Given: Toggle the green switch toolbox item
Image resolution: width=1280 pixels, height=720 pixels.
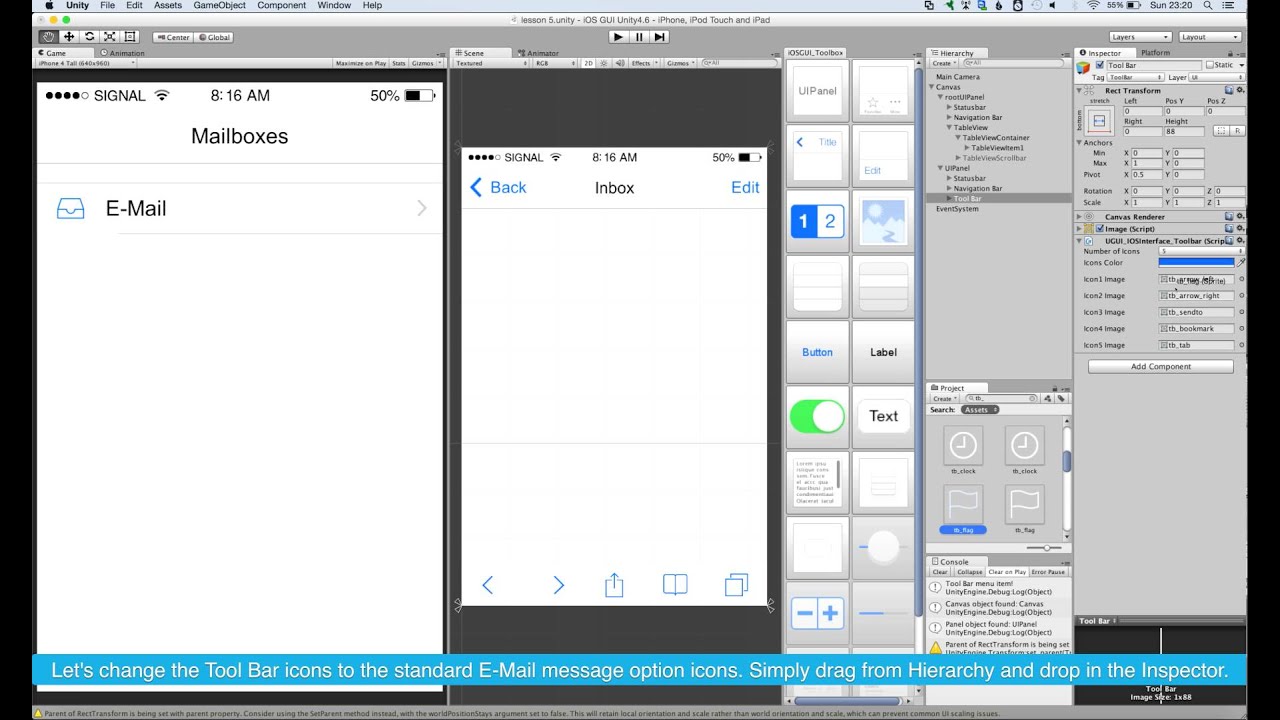Looking at the screenshot, I should point(817,416).
